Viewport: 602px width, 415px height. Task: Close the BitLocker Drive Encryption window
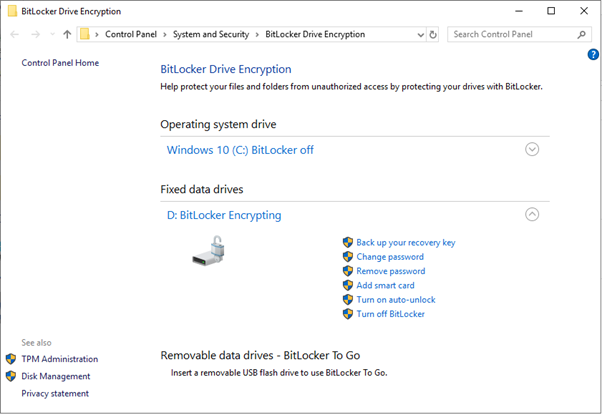(584, 11)
